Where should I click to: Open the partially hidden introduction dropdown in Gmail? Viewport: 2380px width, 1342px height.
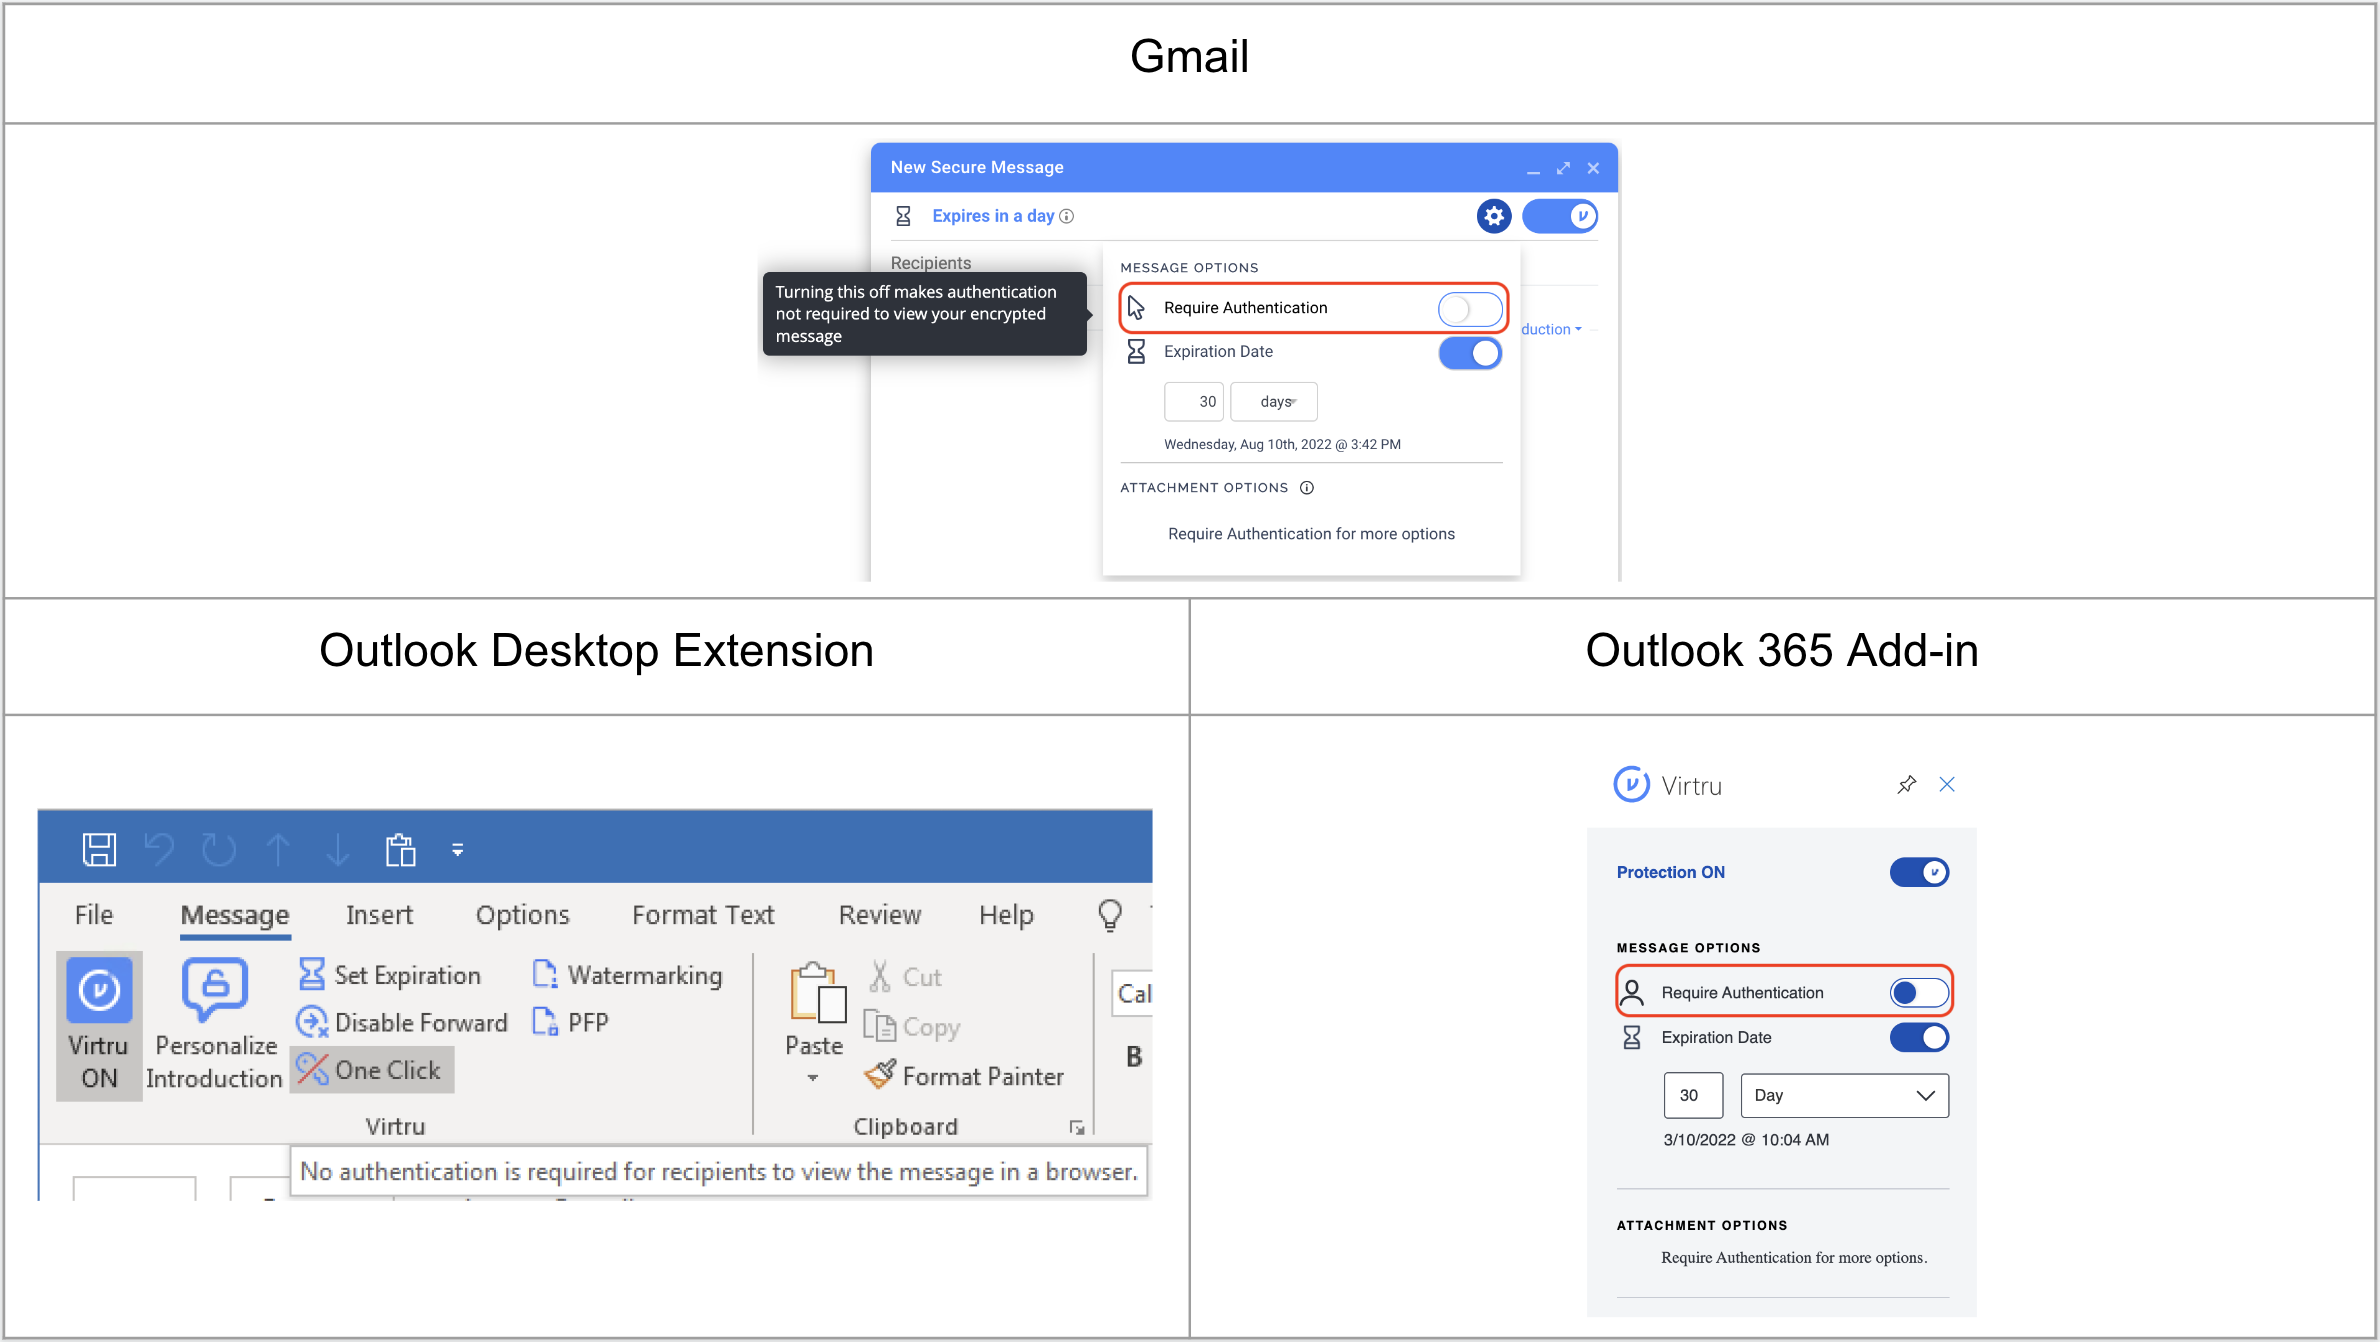pos(1552,329)
